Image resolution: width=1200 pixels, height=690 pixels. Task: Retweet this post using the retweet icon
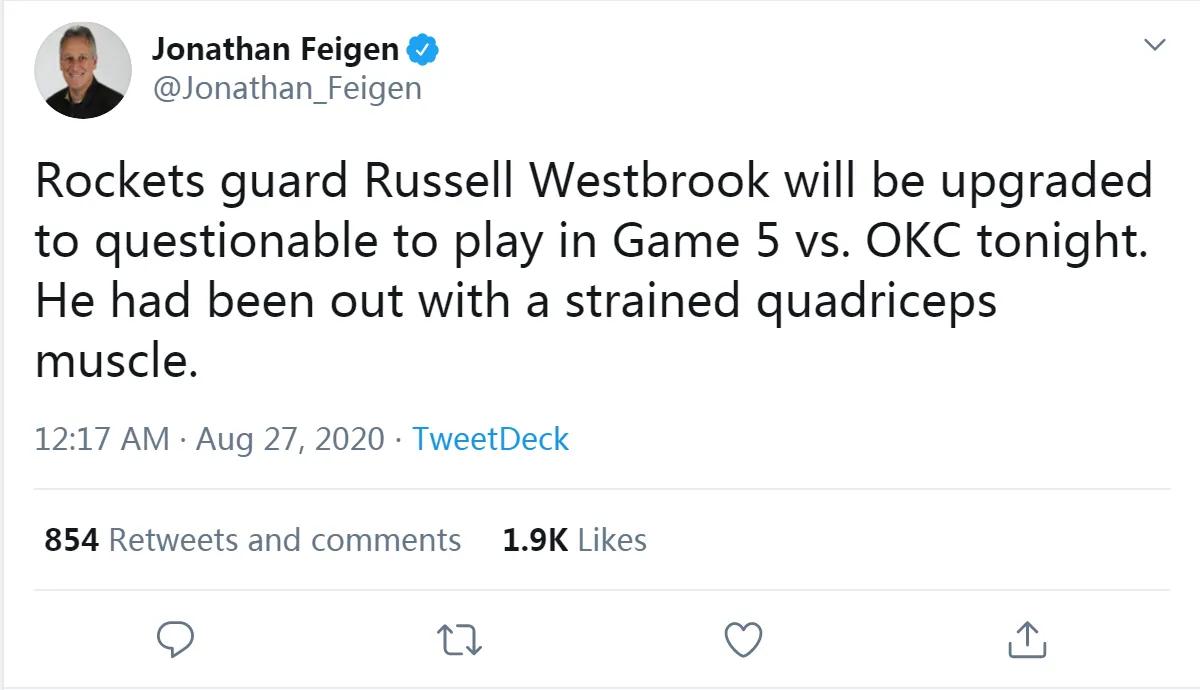click(460, 639)
